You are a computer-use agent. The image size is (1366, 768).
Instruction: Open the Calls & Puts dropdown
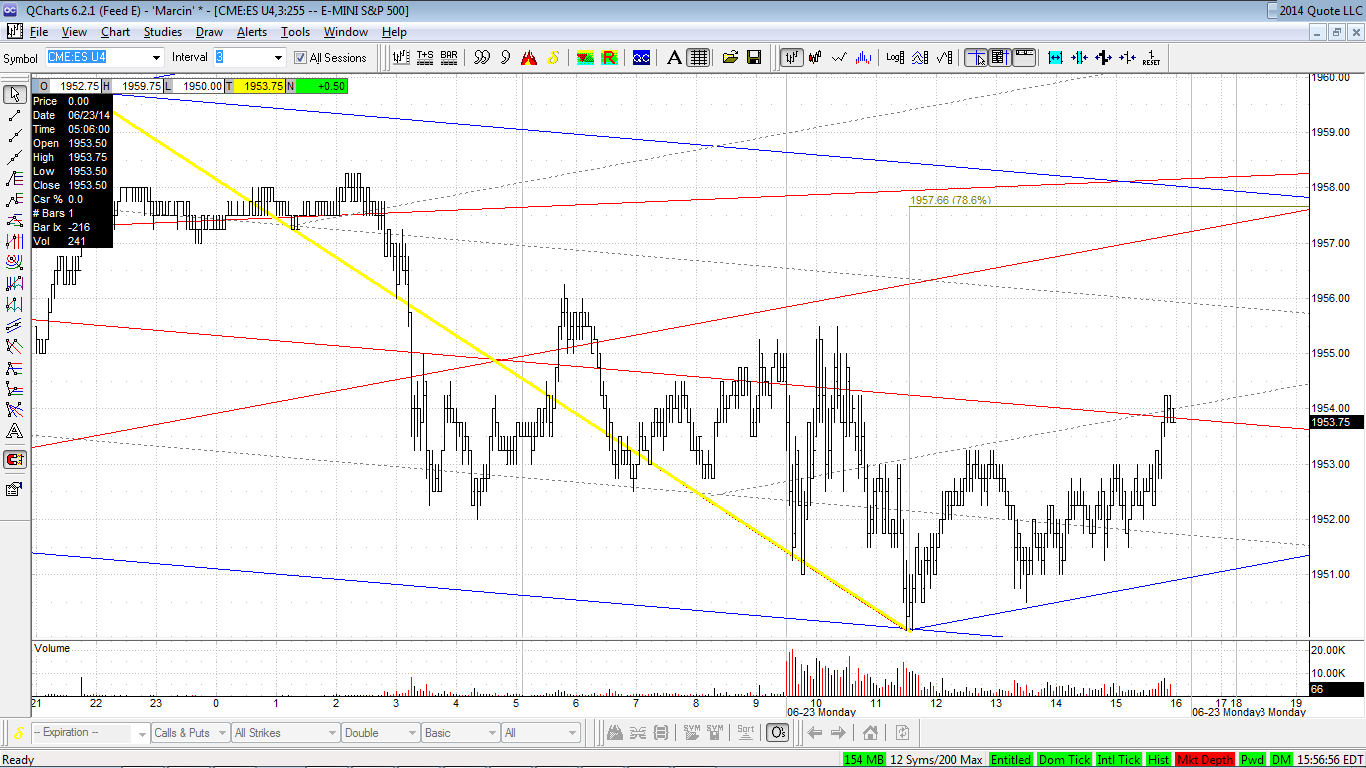[x=190, y=733]
